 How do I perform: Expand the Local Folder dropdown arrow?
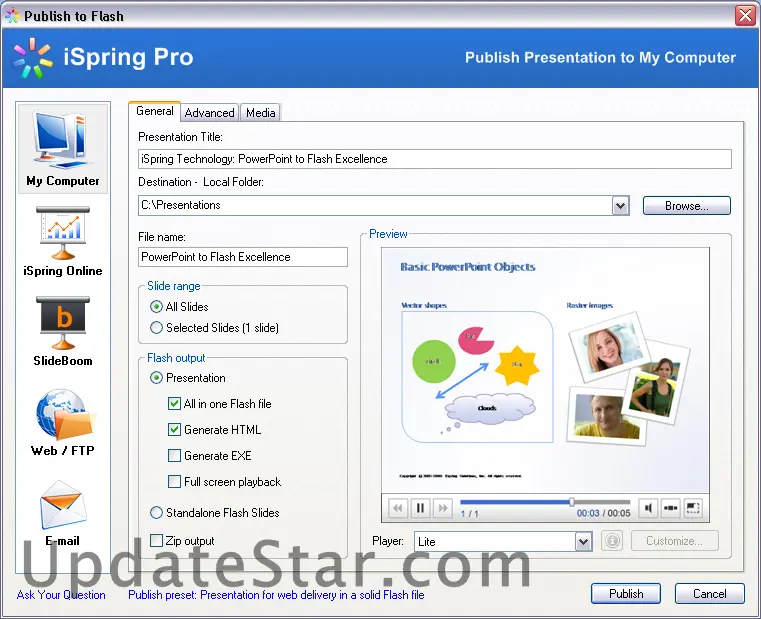(x=620, y=205)
